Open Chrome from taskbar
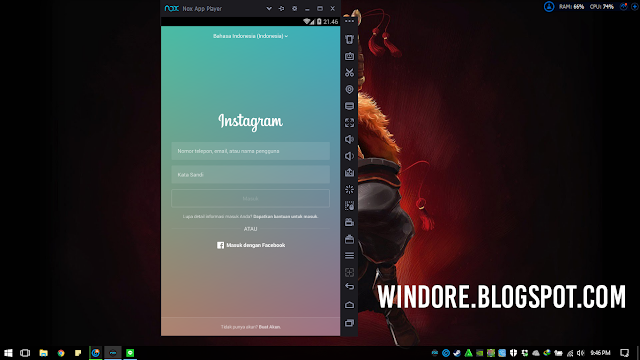640x360 pixels. point(61,353)
